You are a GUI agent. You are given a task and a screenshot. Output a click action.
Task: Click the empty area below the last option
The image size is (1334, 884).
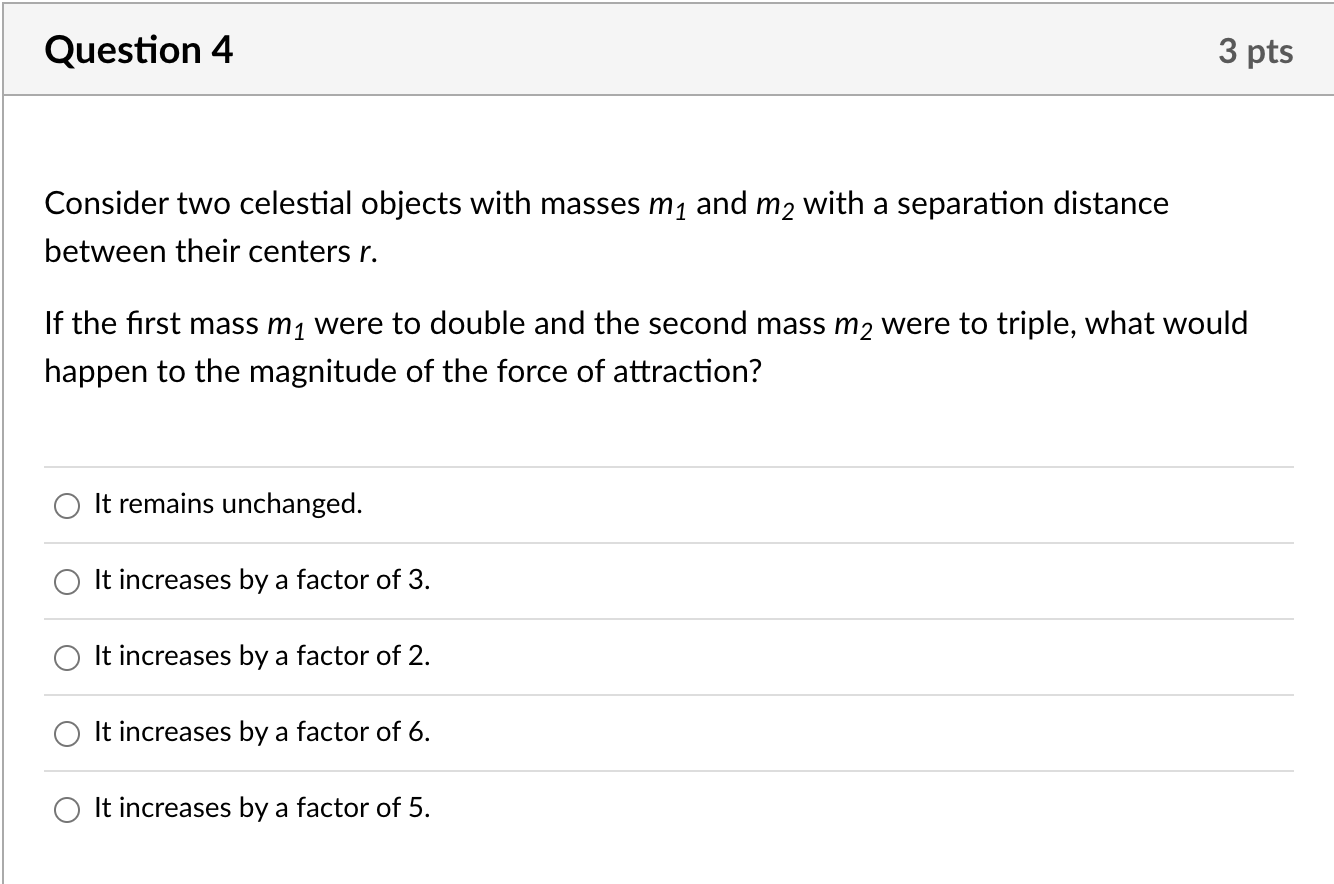click(x=667, y=862)
